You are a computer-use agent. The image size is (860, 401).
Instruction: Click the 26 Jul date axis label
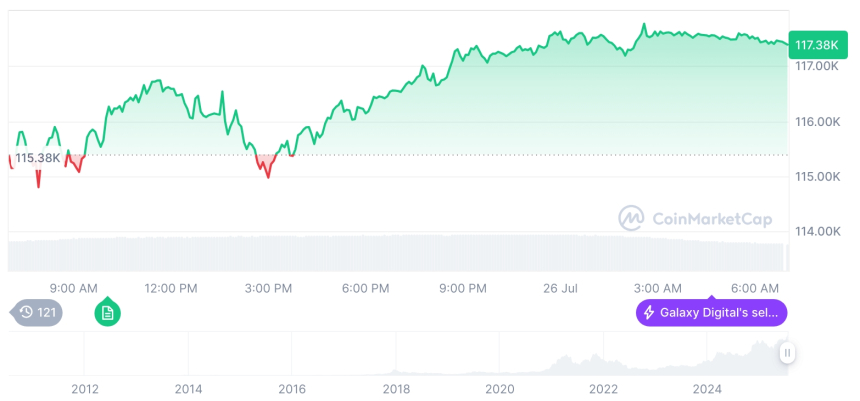561,289
